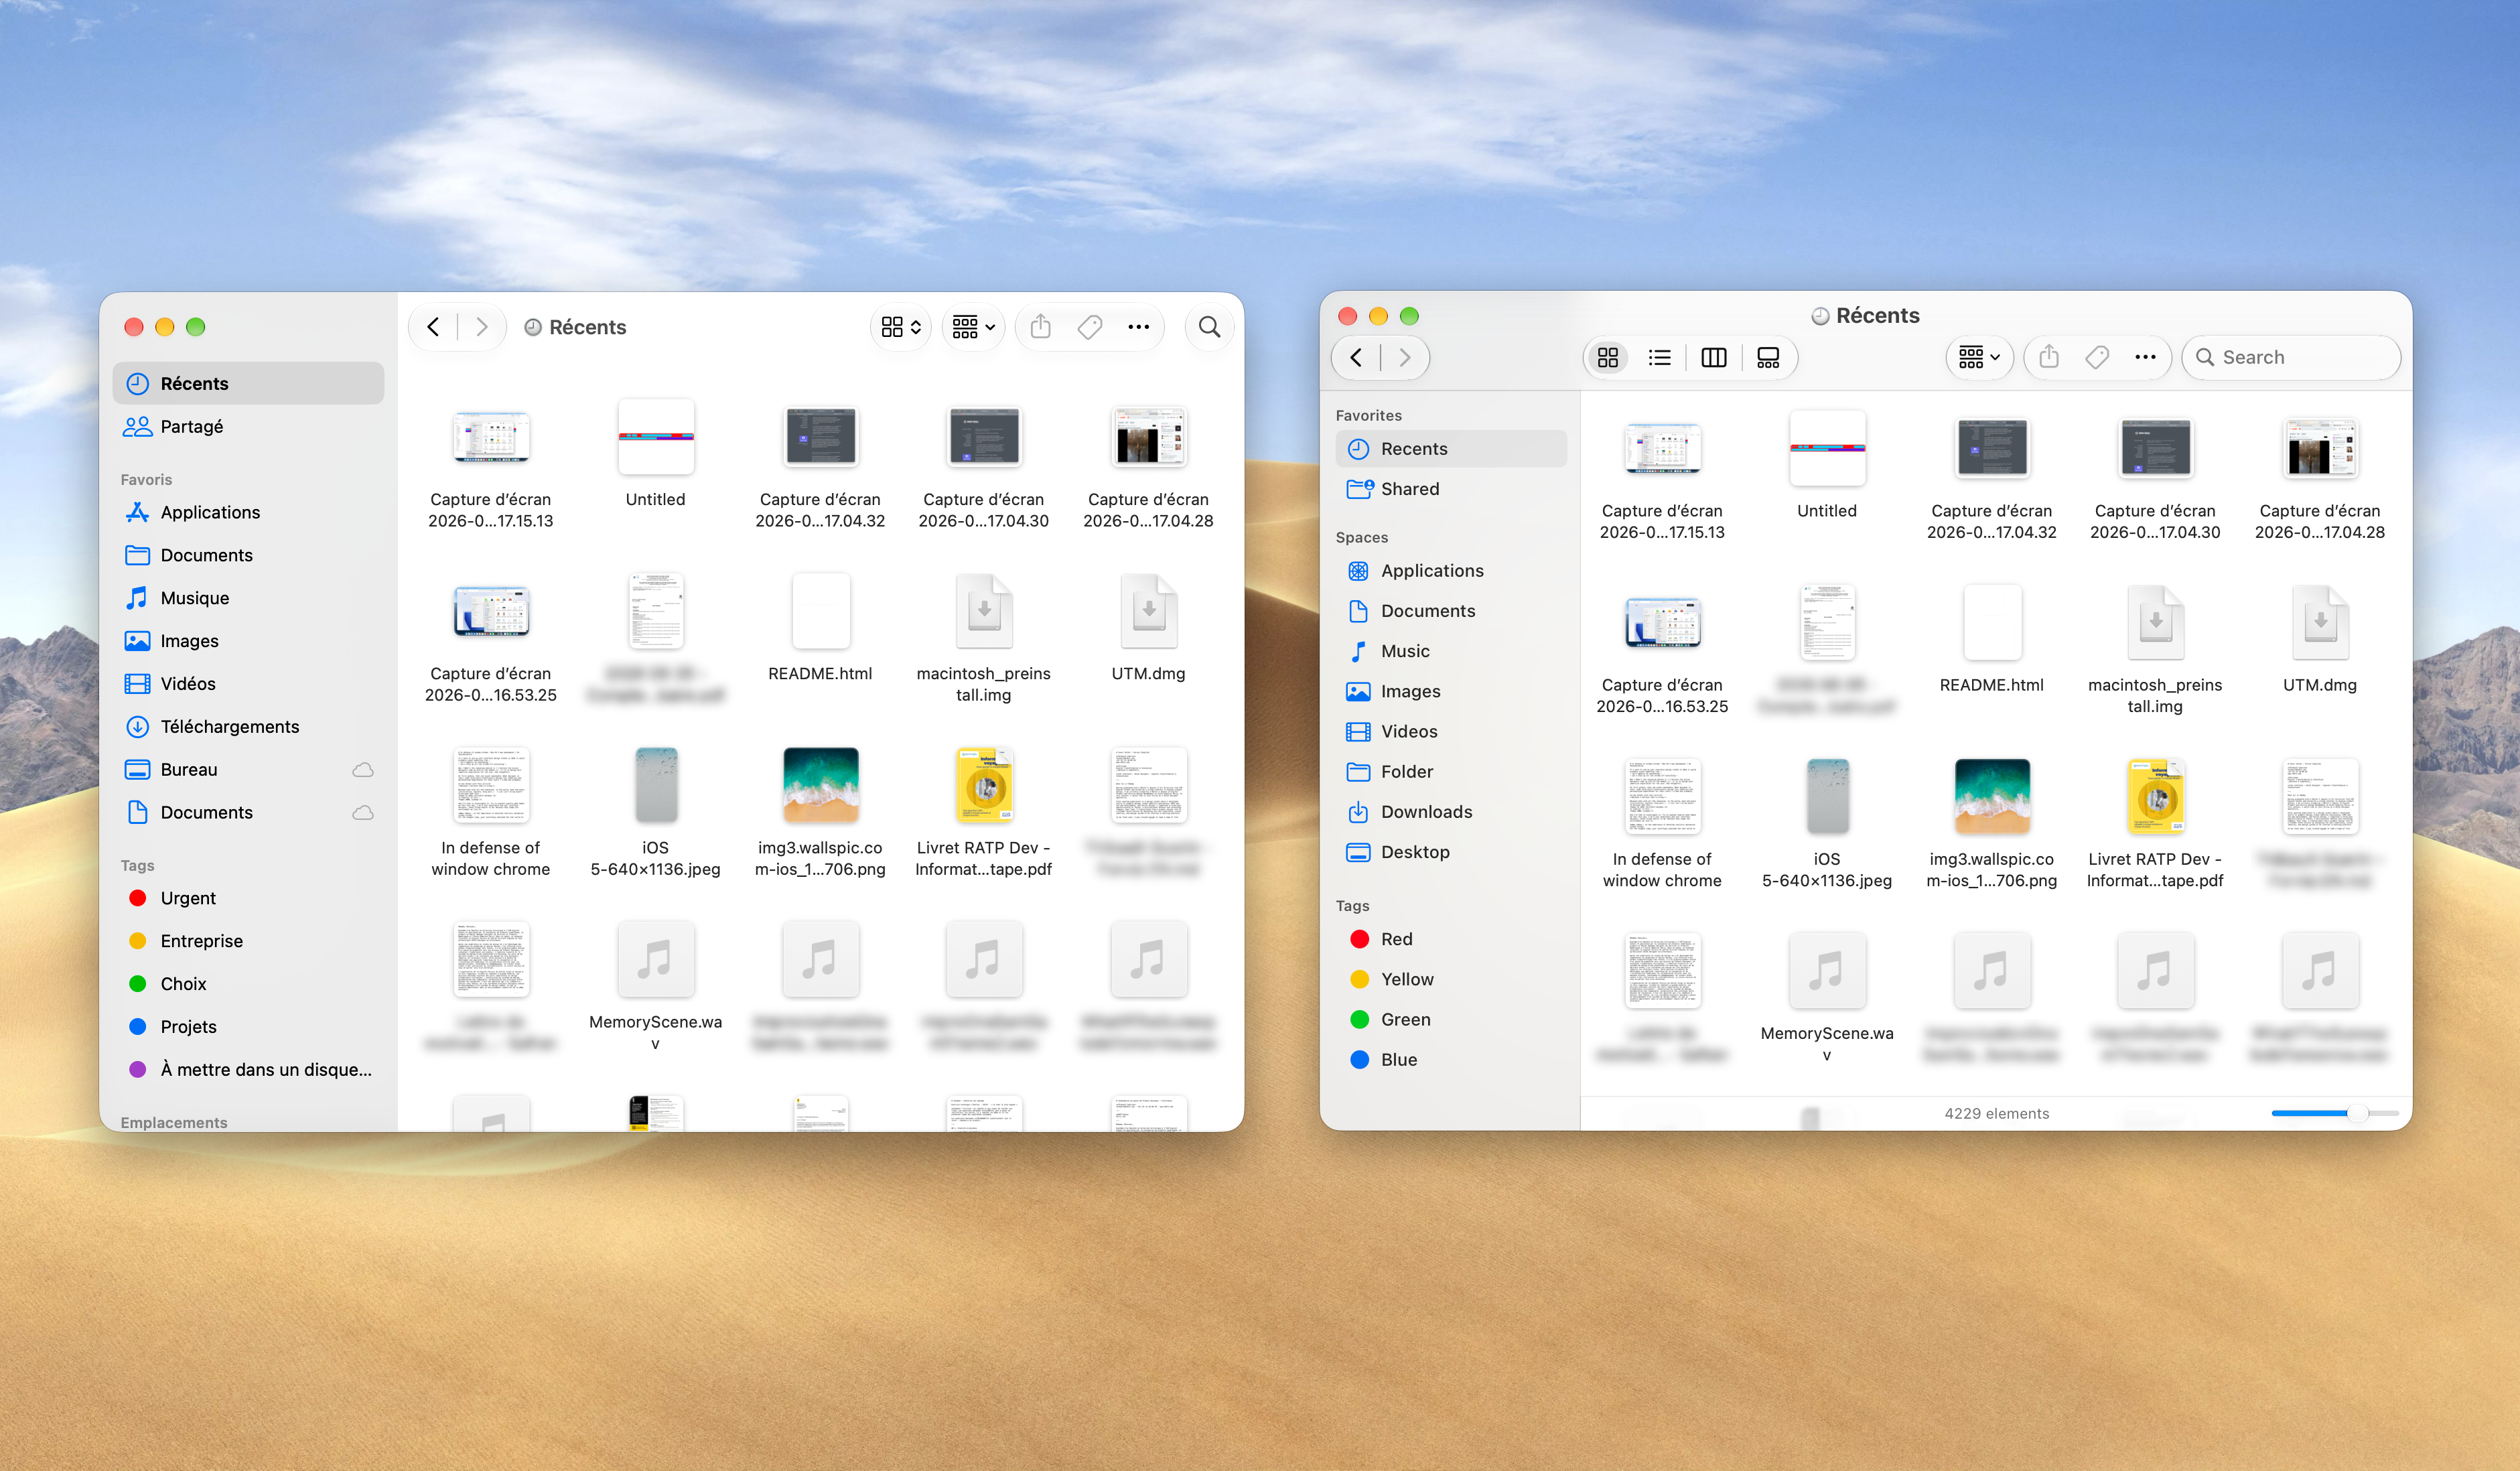Click back arrow in left Finder window
The width and height of the screenshot is (2520, 1471).
click(433, 327)
